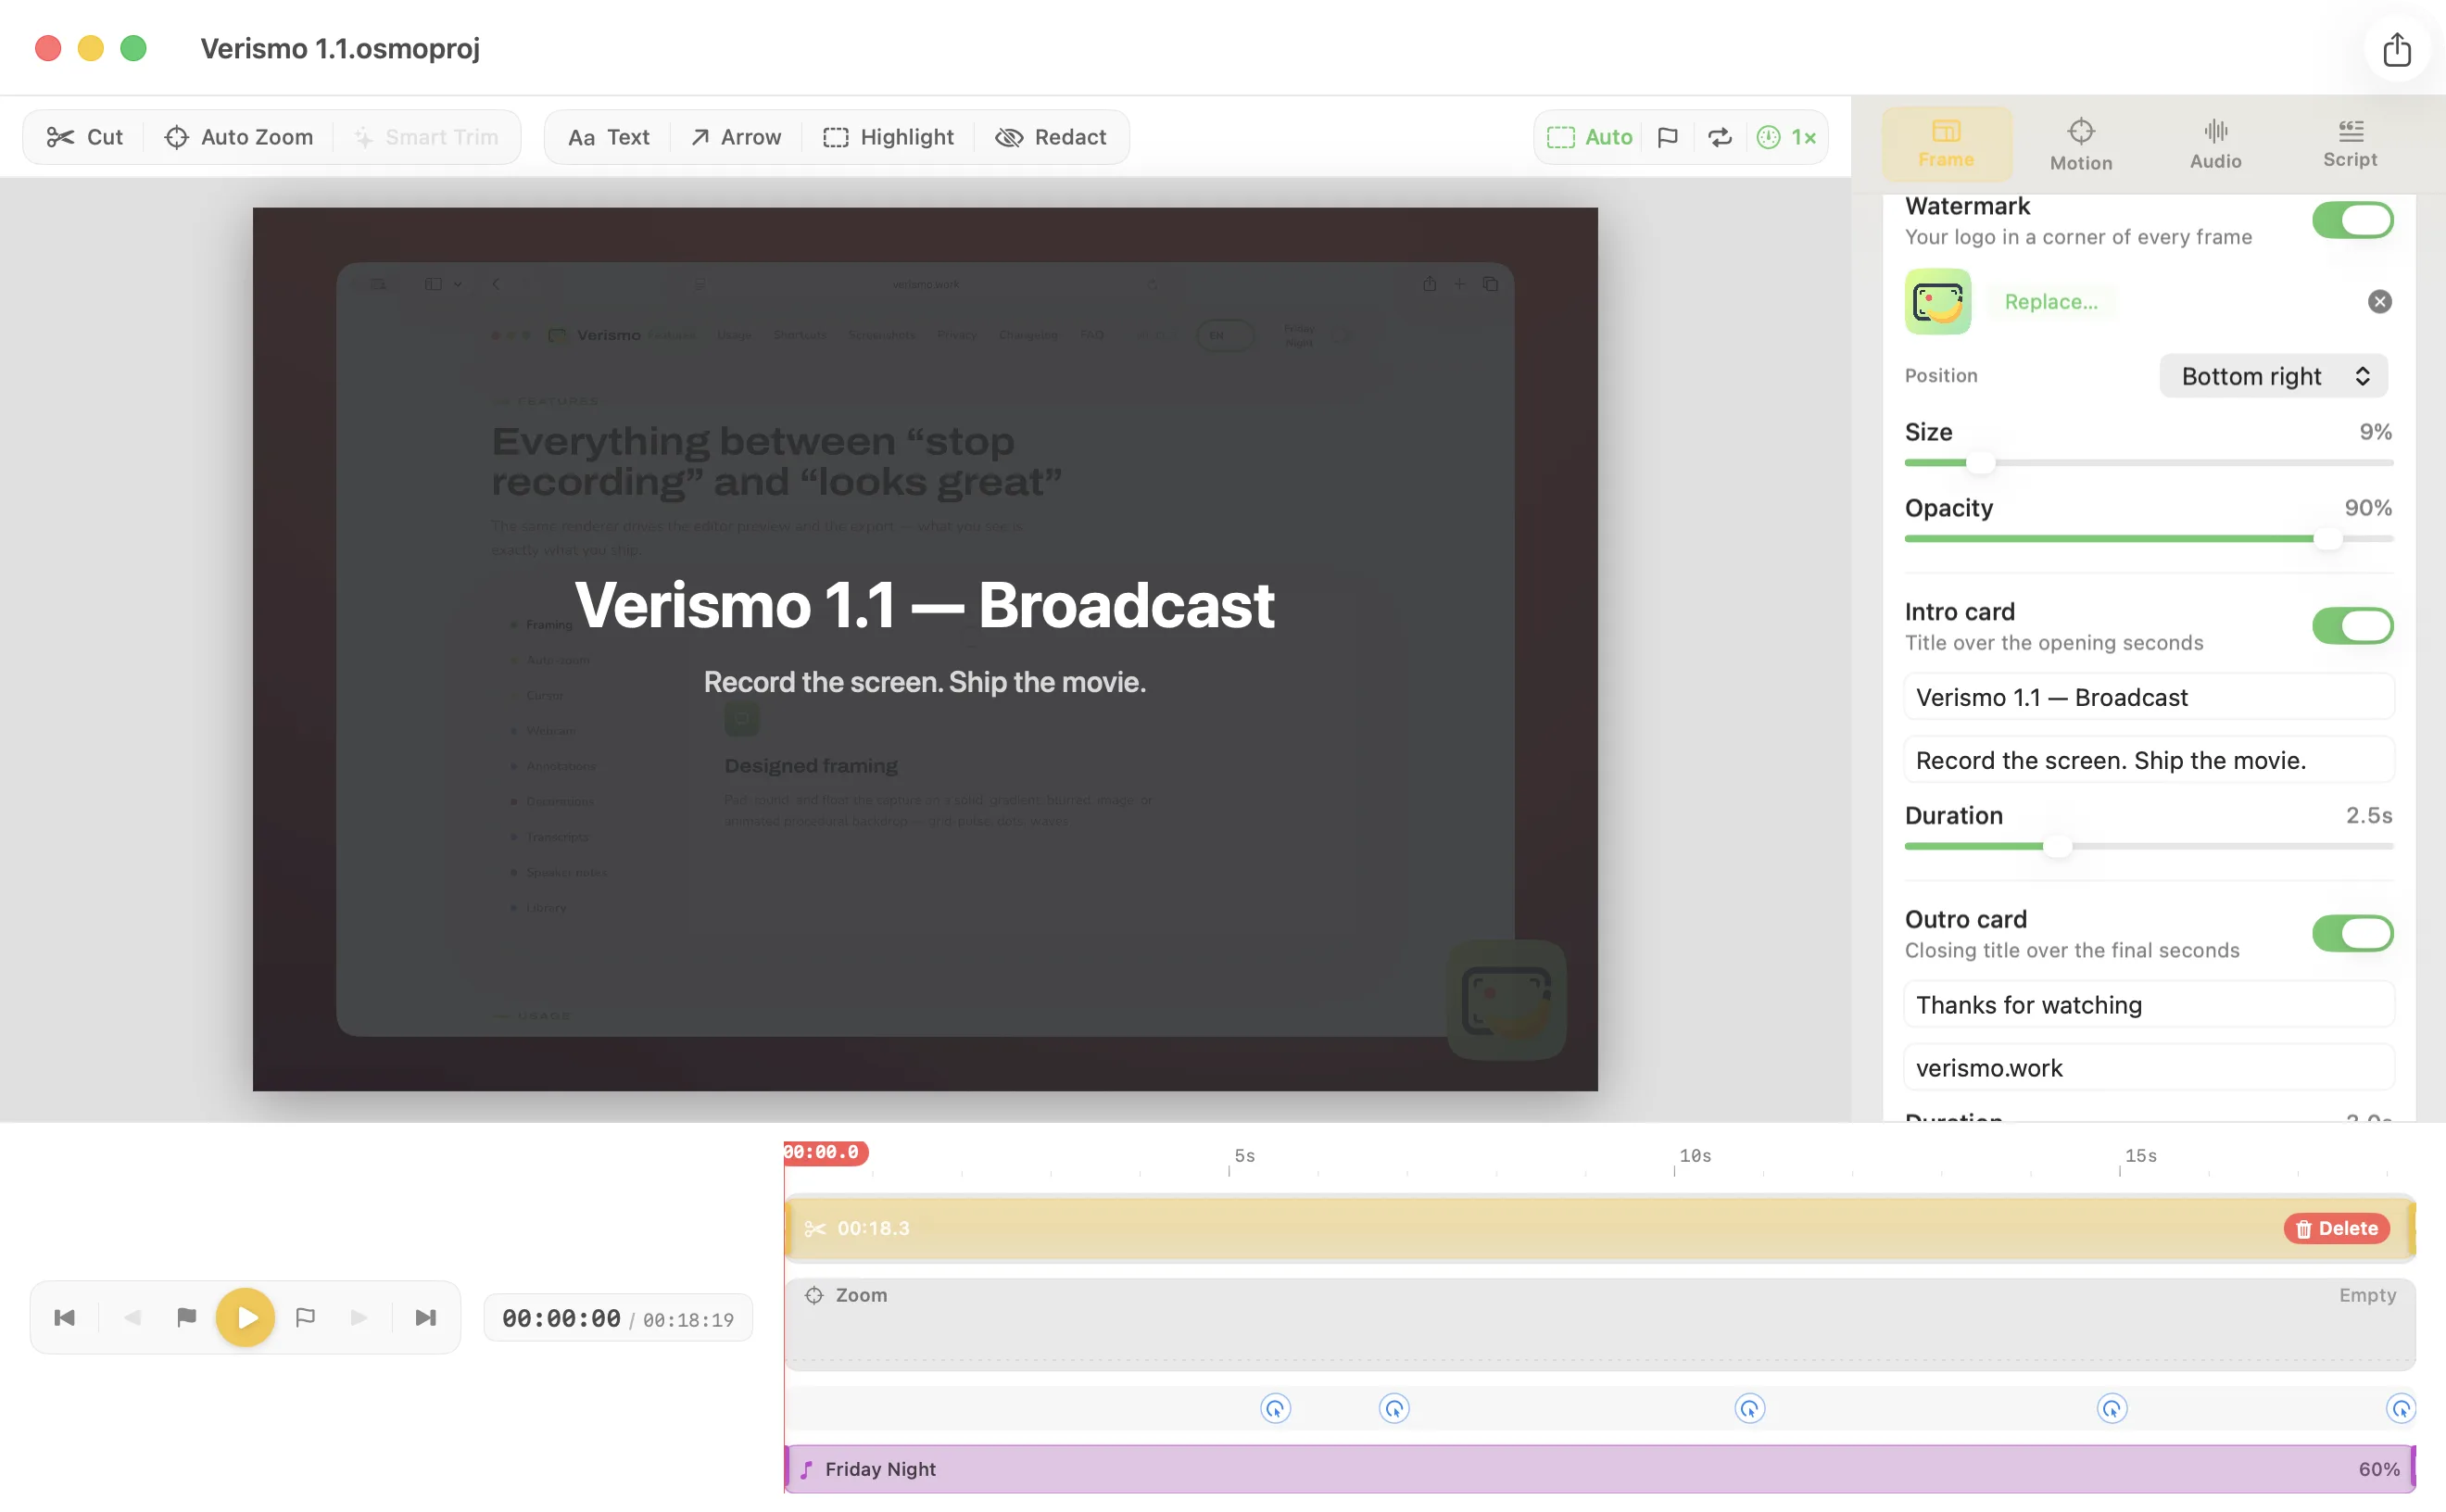Delete the 00:18.3 clip
2446x1512 pixels.
(2336, 1228)
